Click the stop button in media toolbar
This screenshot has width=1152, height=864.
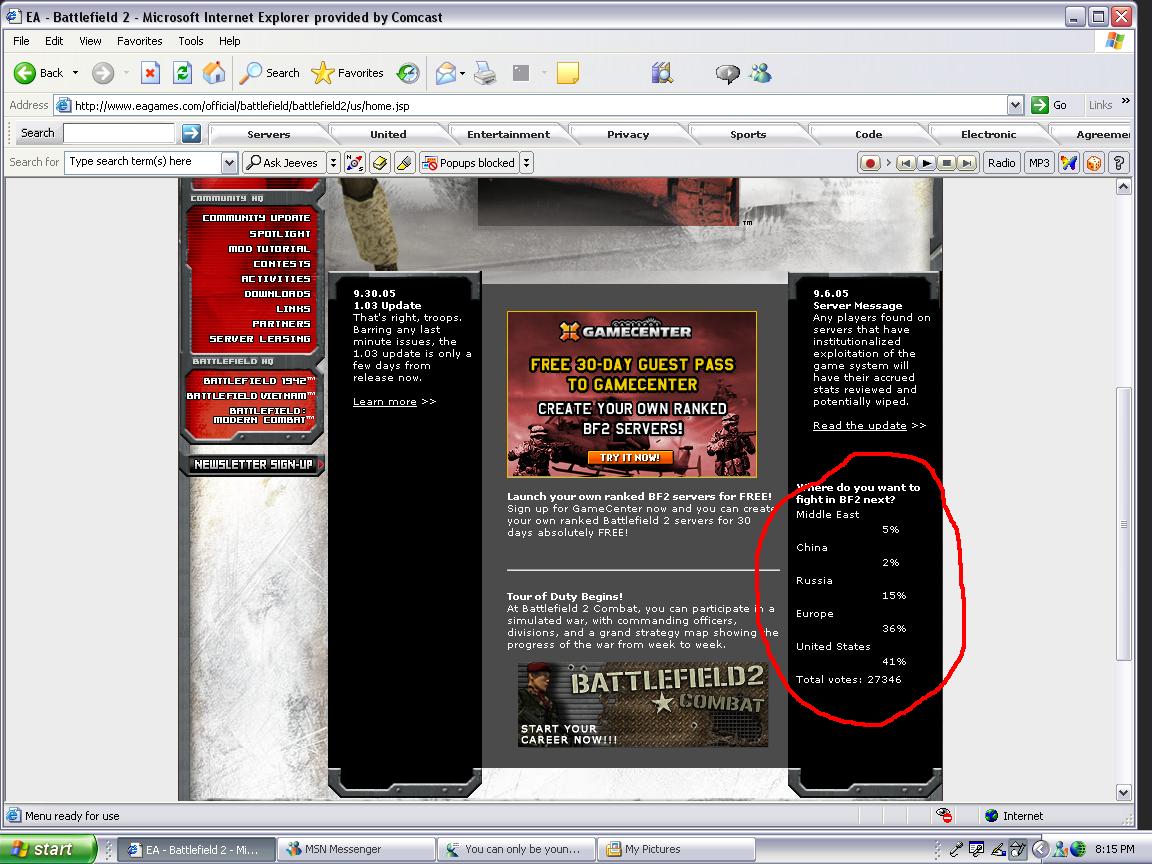[x=947, y=163]
